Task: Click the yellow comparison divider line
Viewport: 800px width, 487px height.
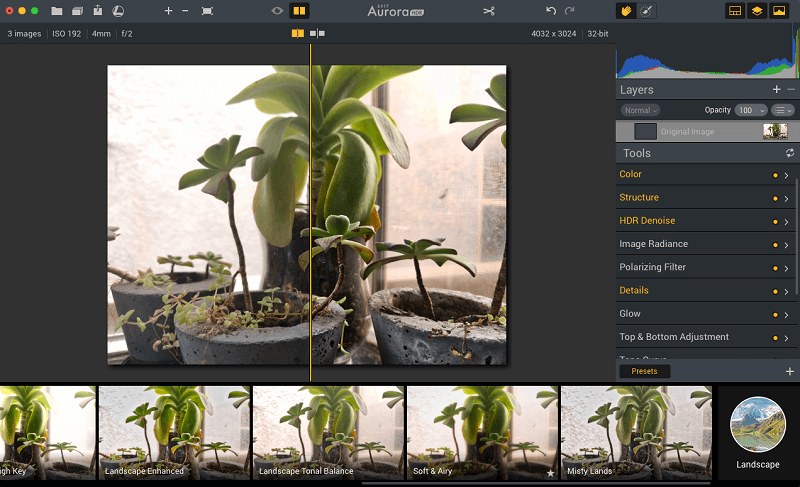Action: (x=310, y=212)
